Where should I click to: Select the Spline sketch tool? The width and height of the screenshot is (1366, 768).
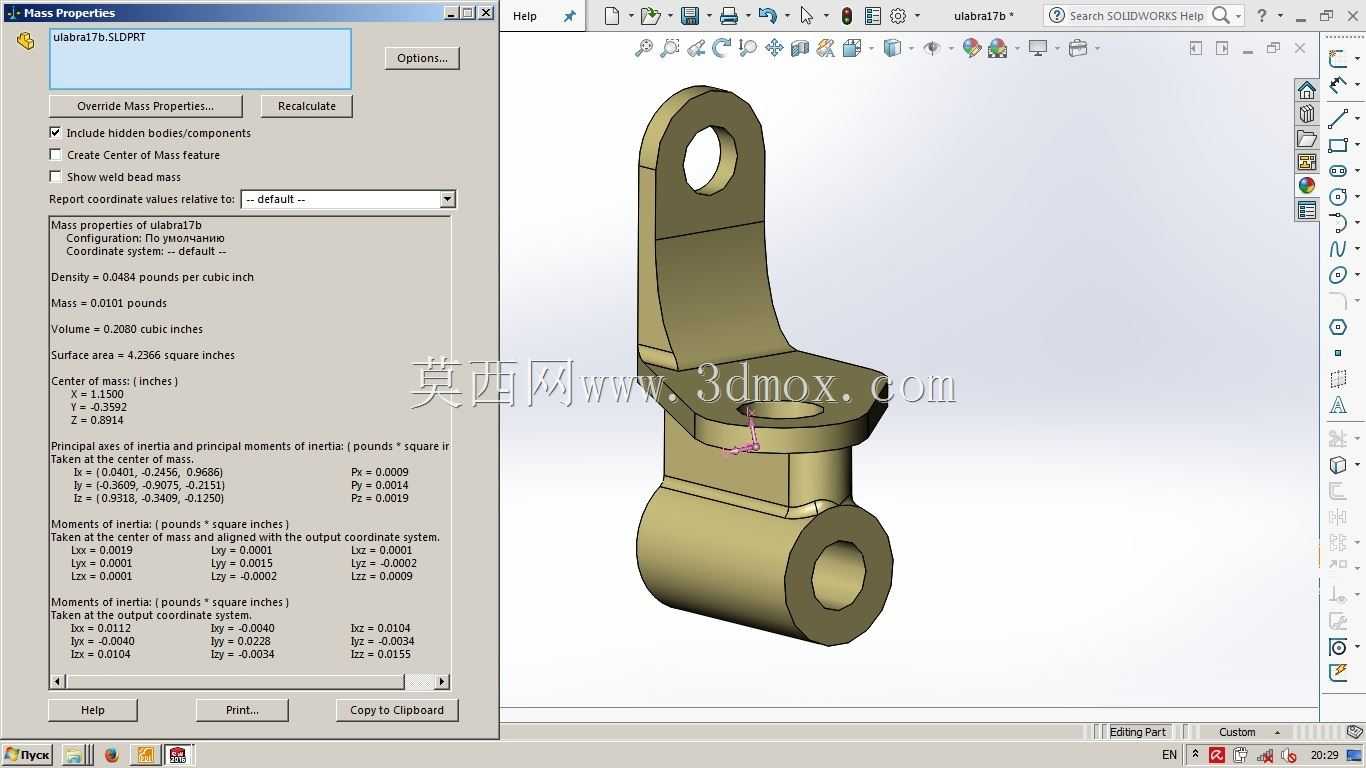1338,249
